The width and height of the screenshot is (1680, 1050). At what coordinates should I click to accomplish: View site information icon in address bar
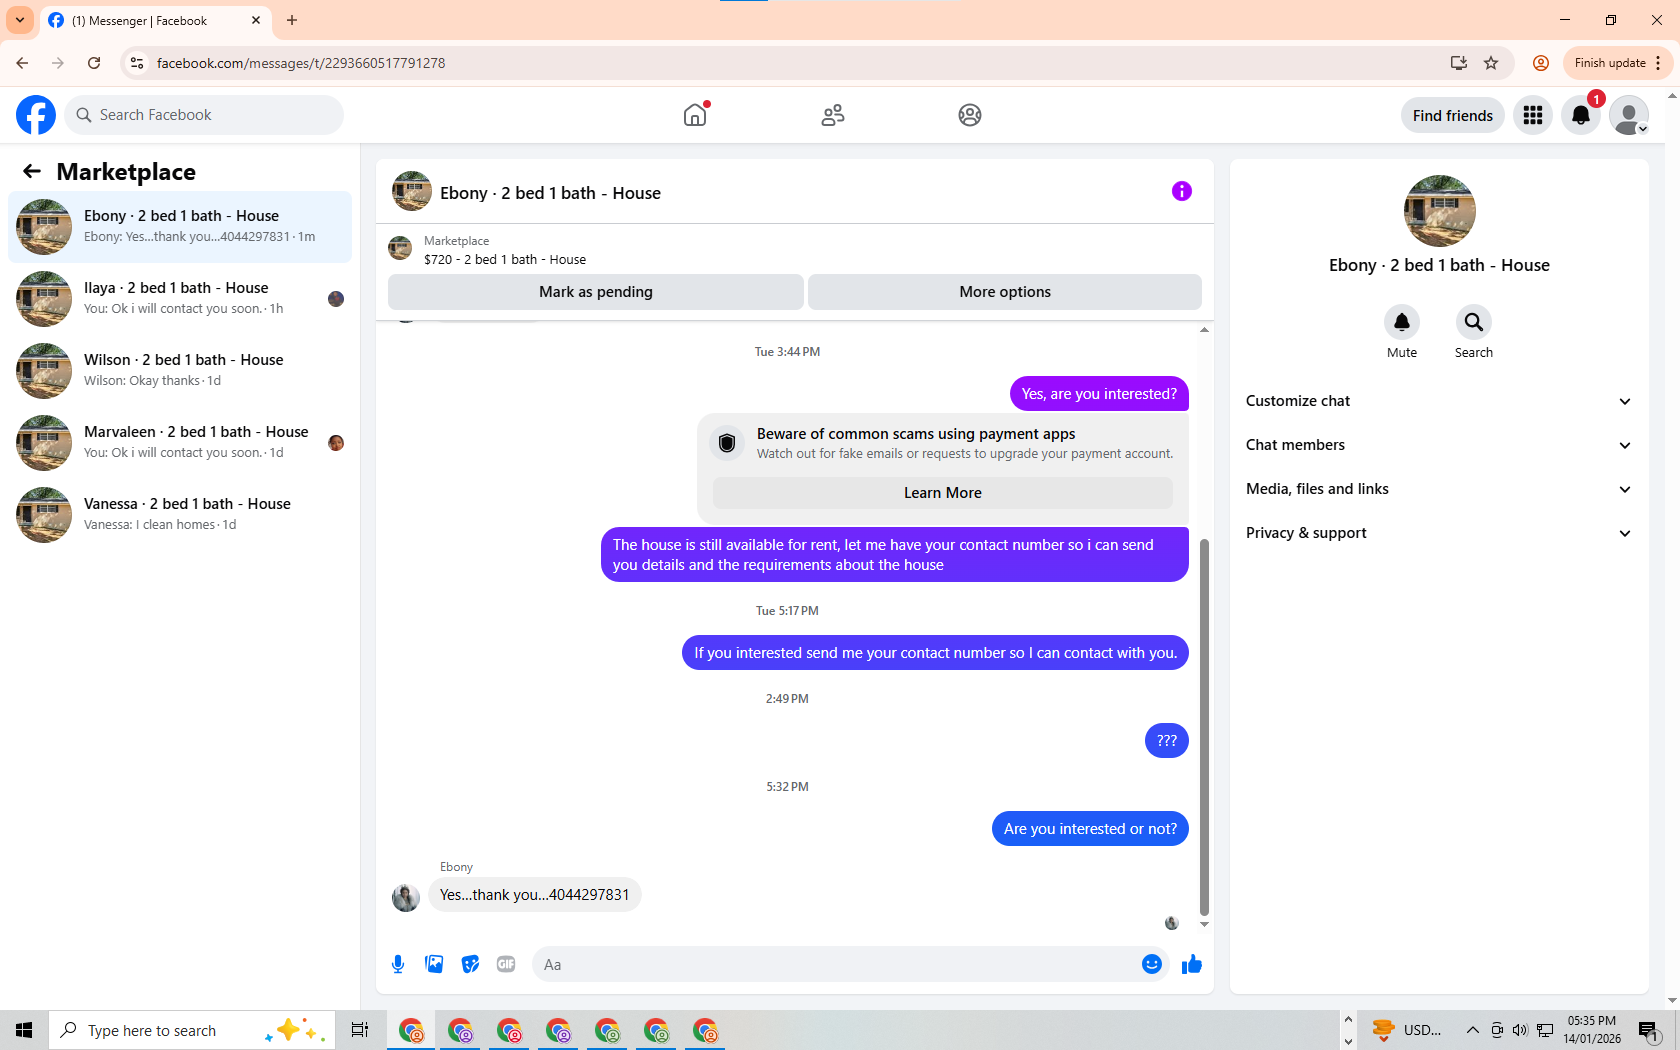[137, 63]
